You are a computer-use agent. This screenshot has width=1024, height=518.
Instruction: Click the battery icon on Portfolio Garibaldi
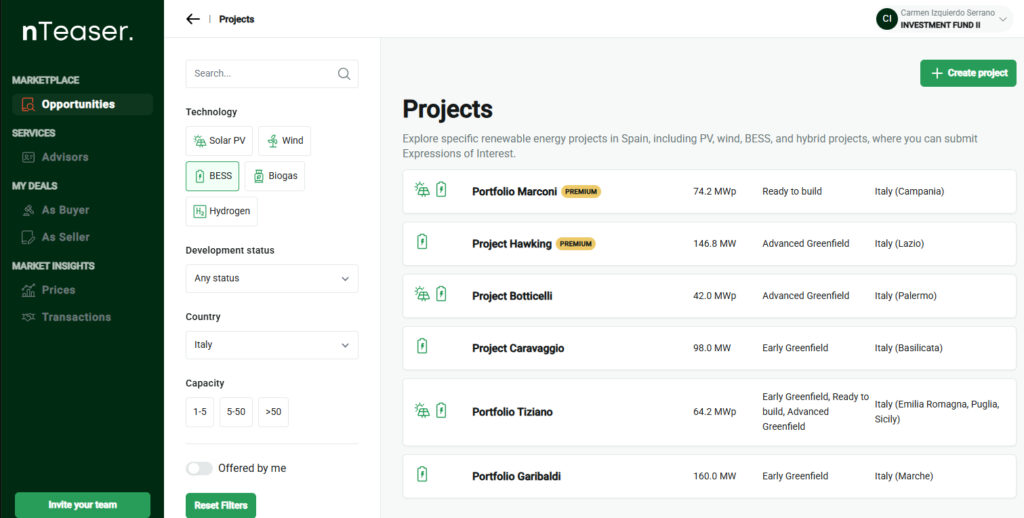[422, 475]
